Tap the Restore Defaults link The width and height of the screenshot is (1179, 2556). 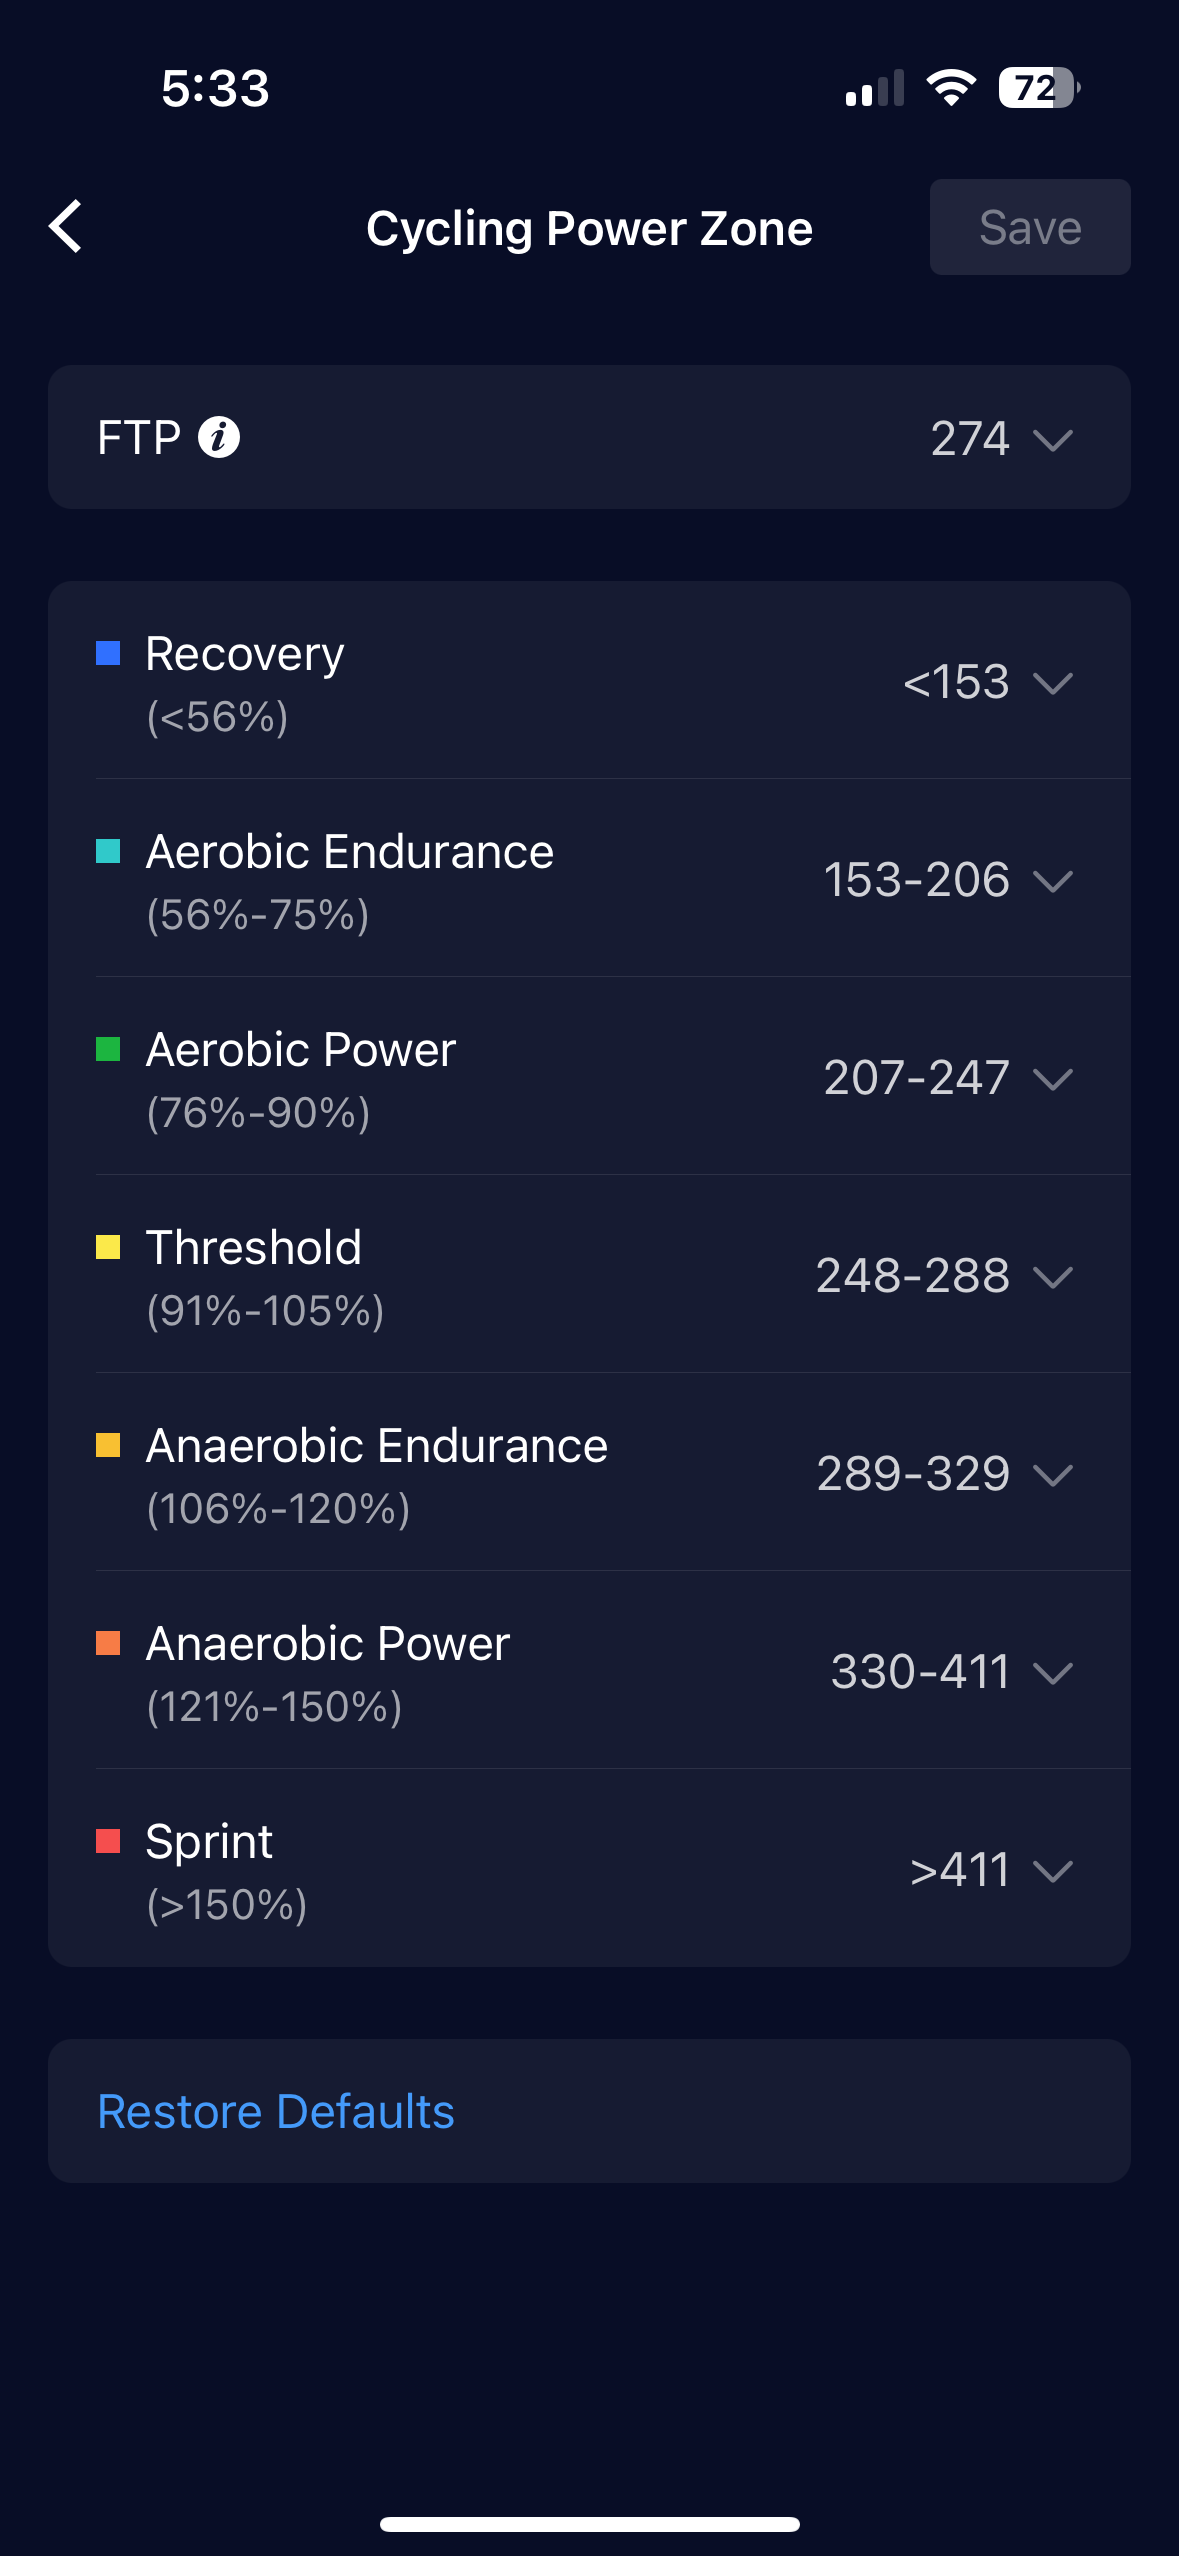click(276, 2111)
